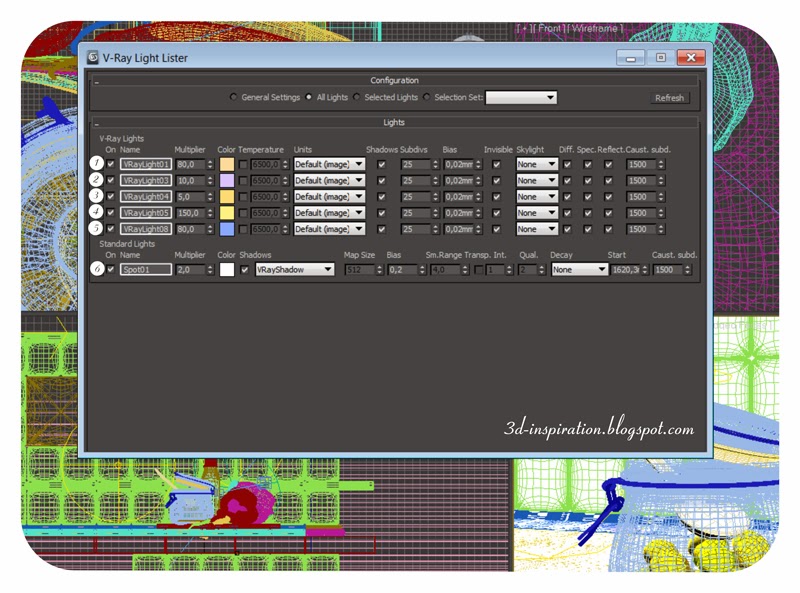Viewport: 800px width, 593px height.
Task: Disable Invisible checkbox for VRayLight04
Action: tap(496, 197)
